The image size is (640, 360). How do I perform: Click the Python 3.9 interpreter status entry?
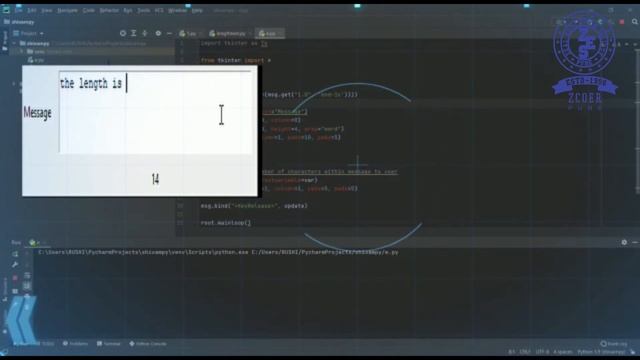[601, 352]
